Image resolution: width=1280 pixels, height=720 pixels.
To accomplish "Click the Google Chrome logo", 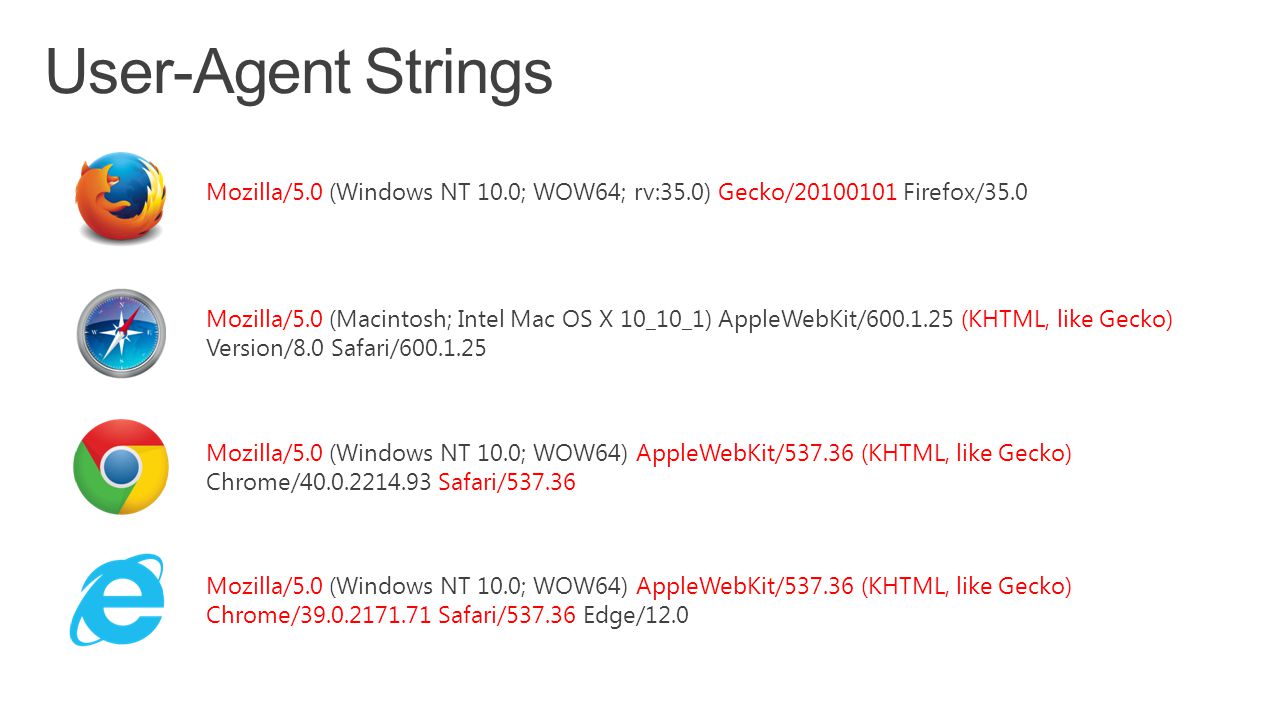I will pos(121,467).
